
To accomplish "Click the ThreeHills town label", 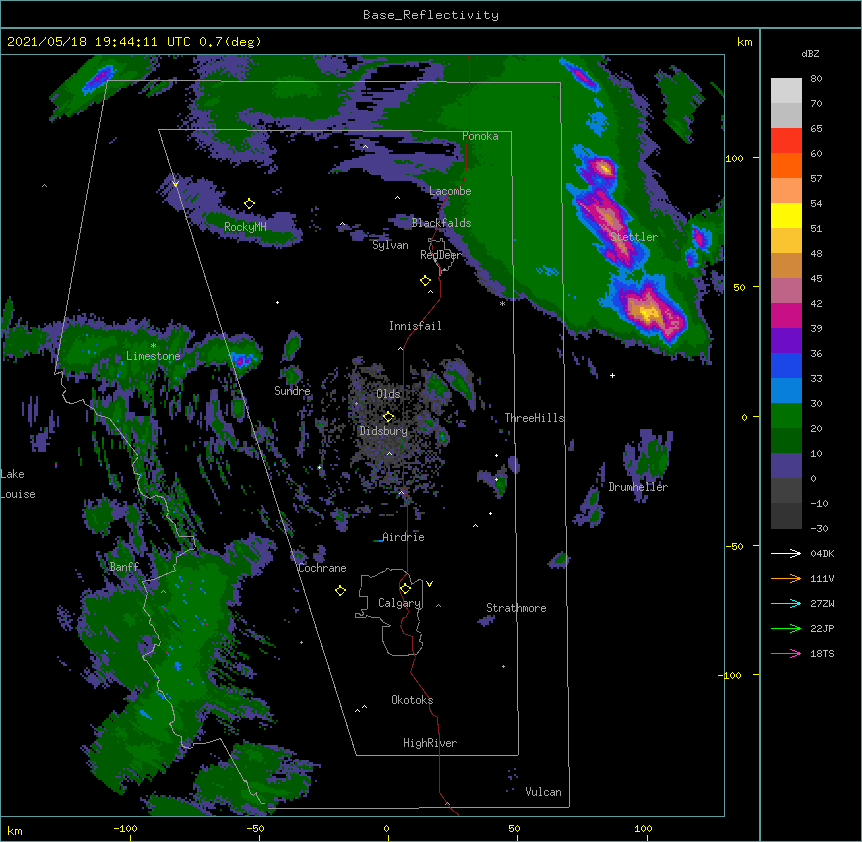I will [534, 418].
